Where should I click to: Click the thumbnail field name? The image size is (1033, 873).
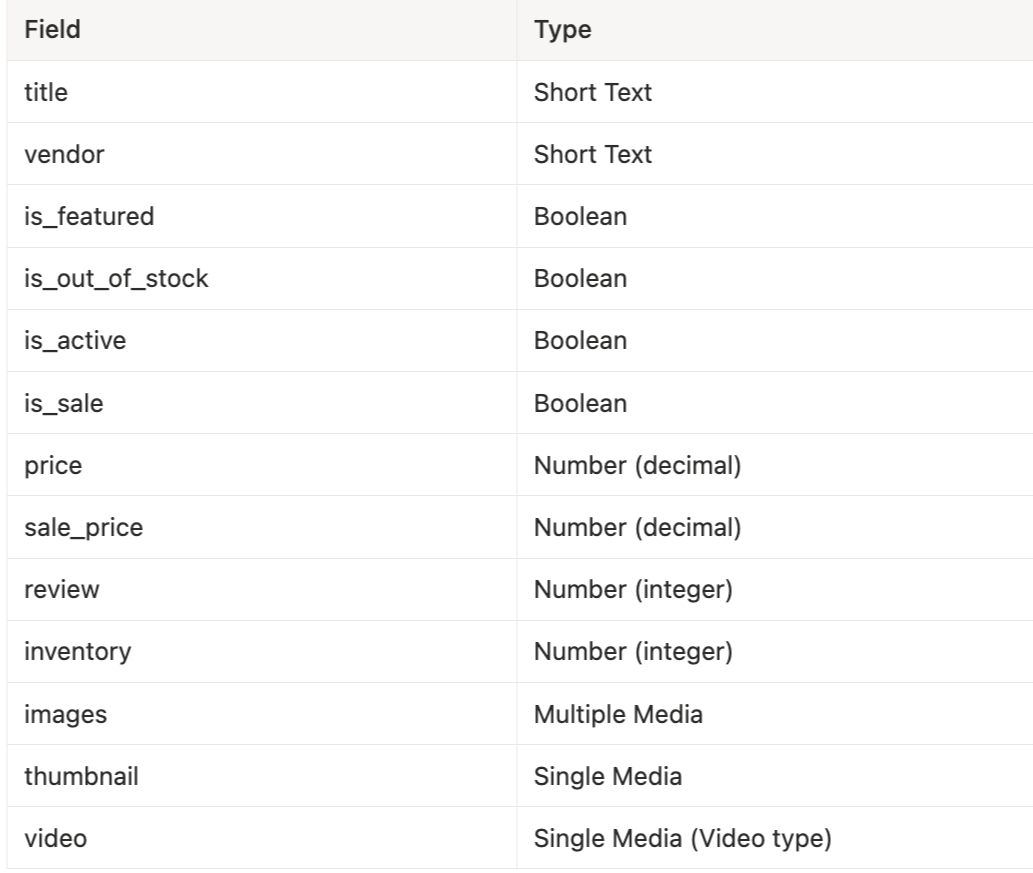click(81, 776)
